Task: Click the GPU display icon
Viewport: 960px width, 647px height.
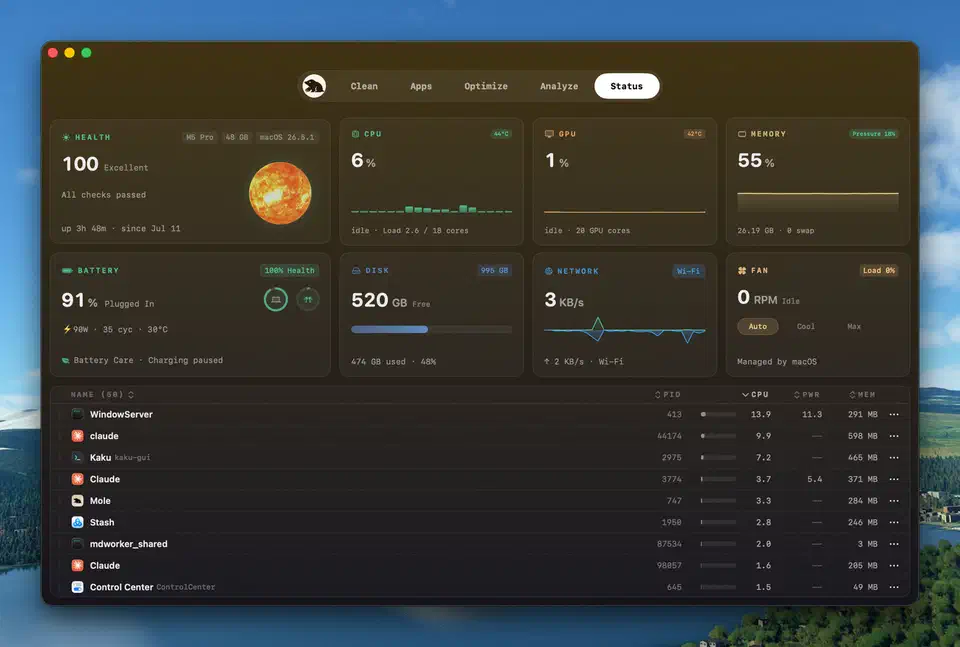Action: point(549,133)
